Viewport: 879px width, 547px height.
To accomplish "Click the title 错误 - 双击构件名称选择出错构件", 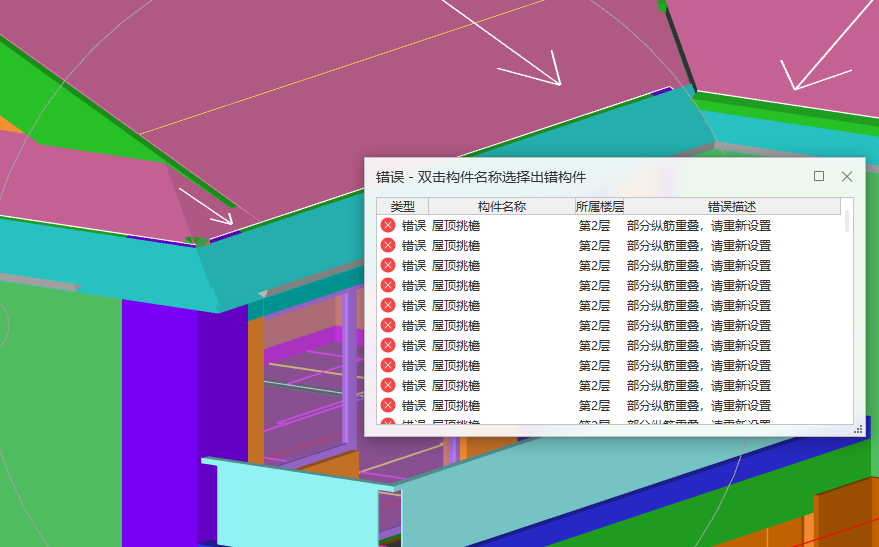I will tap(481, 177).
